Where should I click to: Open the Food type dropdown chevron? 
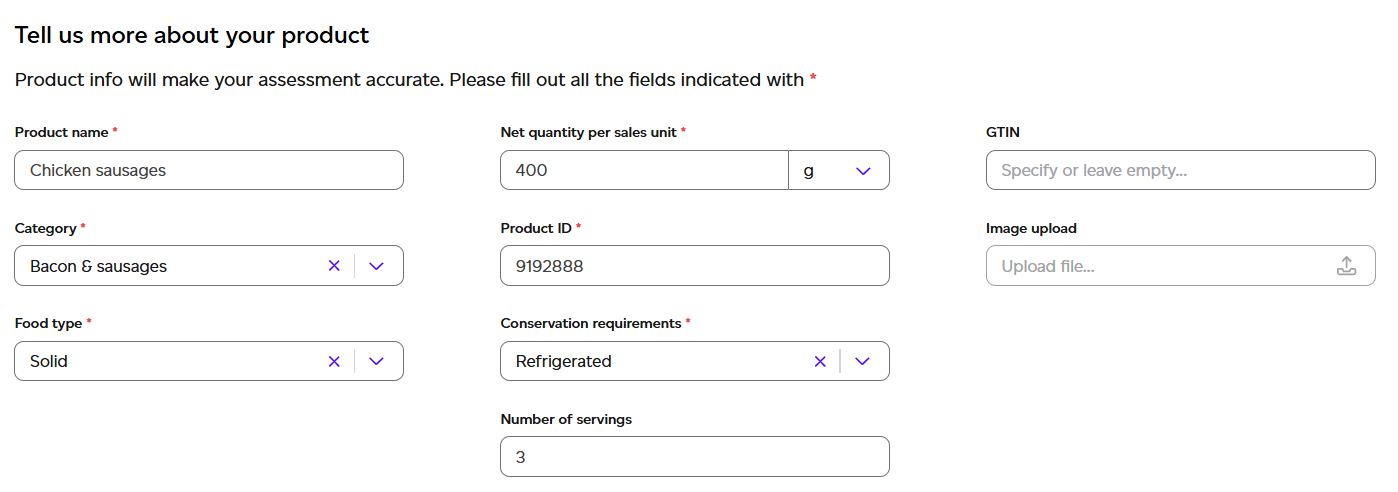[x=376, y=362]
